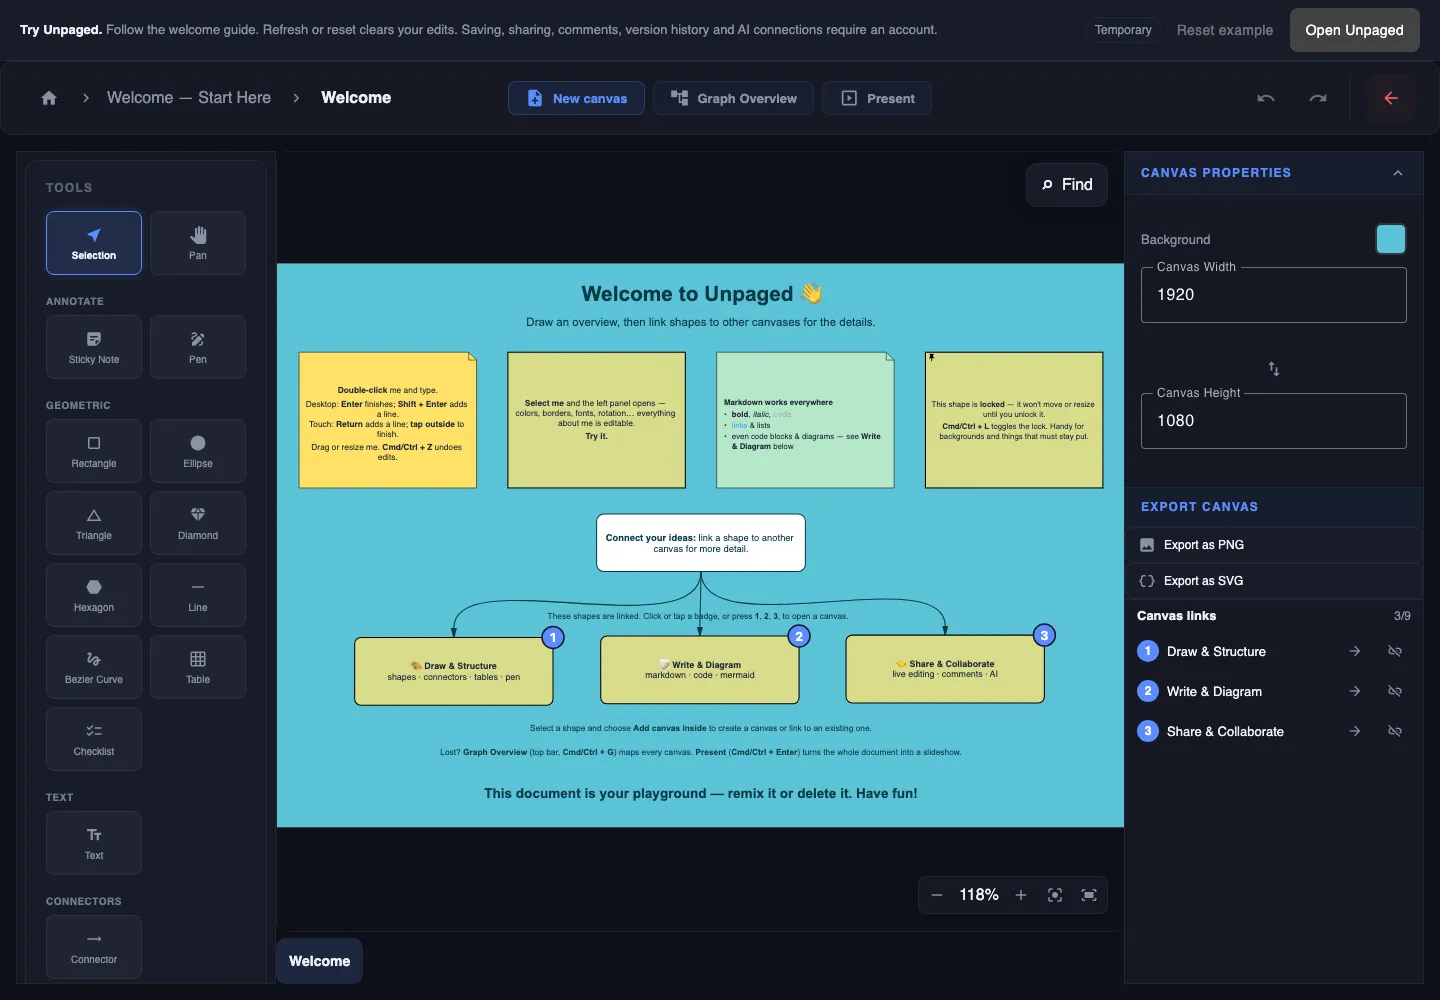The image size is (1440, 1000).
Task: Select the Hexagon shape tool
Action: click(x=94, y=595)
